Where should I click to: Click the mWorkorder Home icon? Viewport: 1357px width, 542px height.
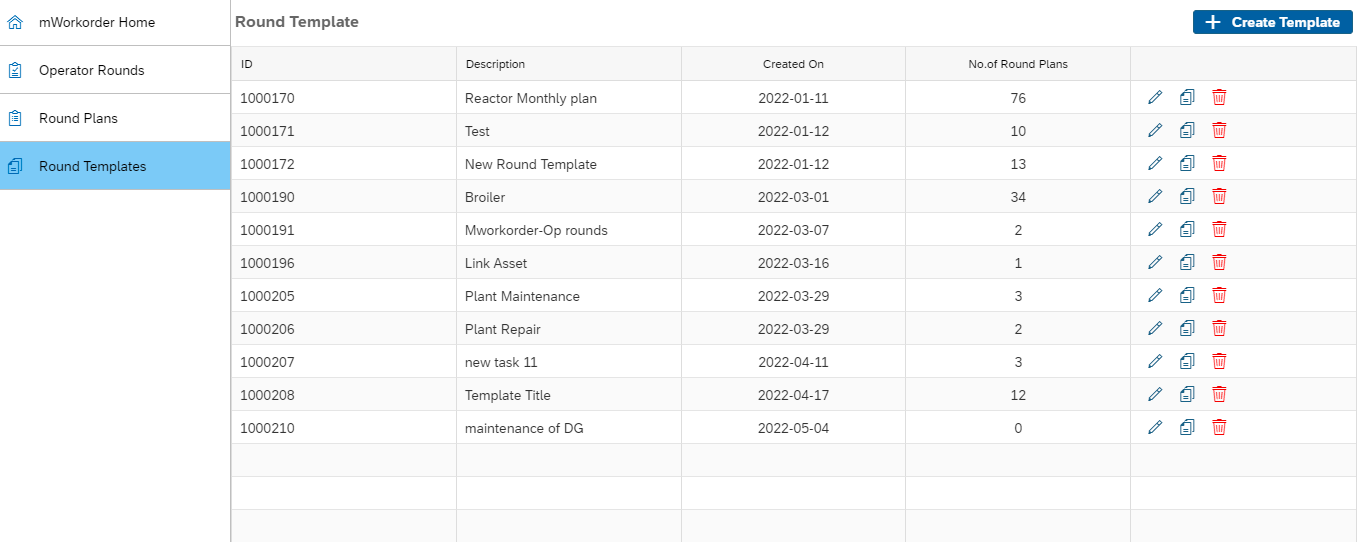pos(15,22)
